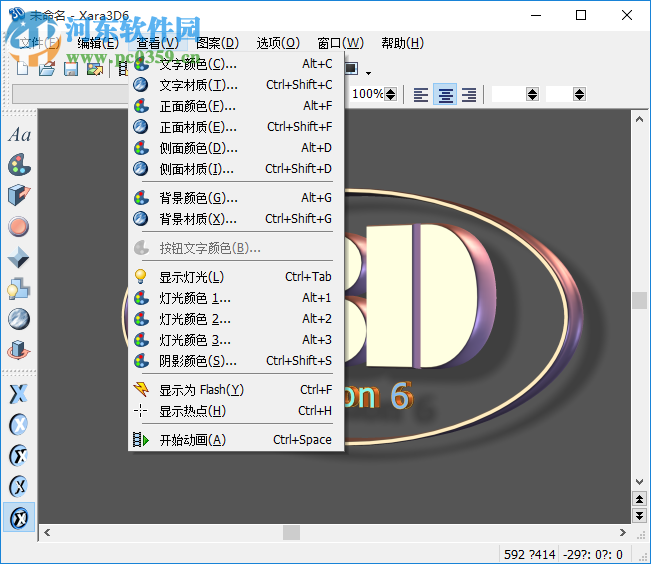The width and height of the screenshot is (651, 564).
Task: Click the 100% zoom value field
Action: (x=367, y=94)
